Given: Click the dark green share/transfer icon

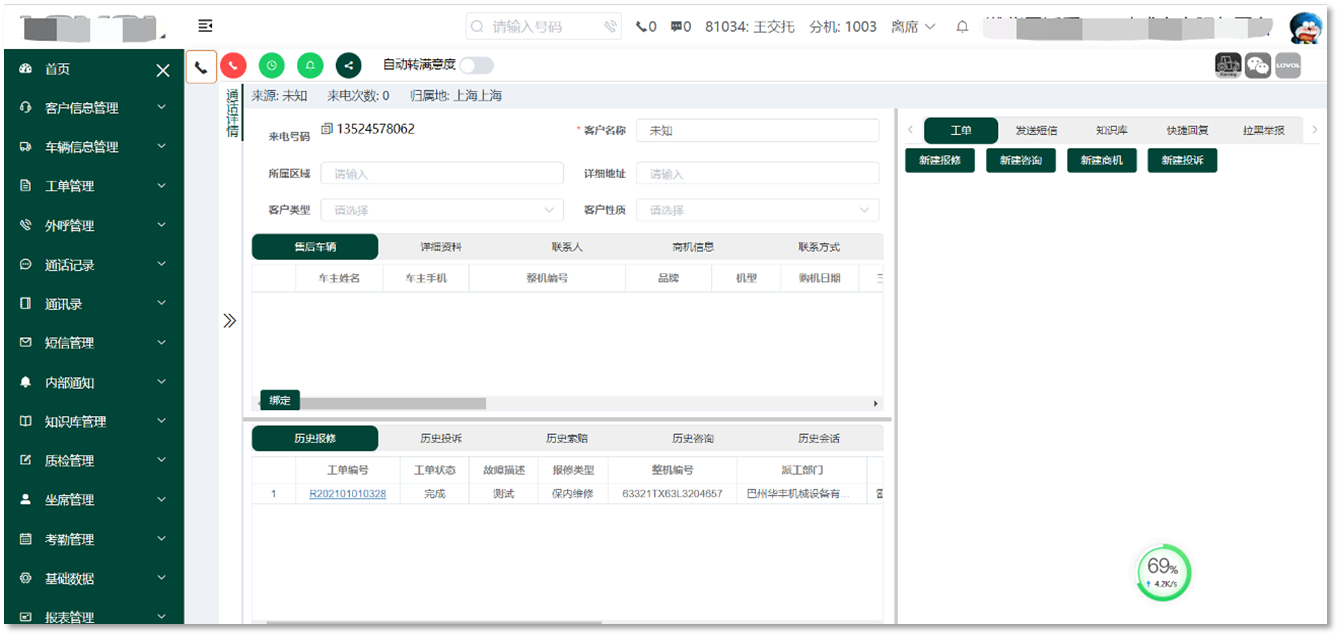Looking at the screenshot, I should coord(348,66).
